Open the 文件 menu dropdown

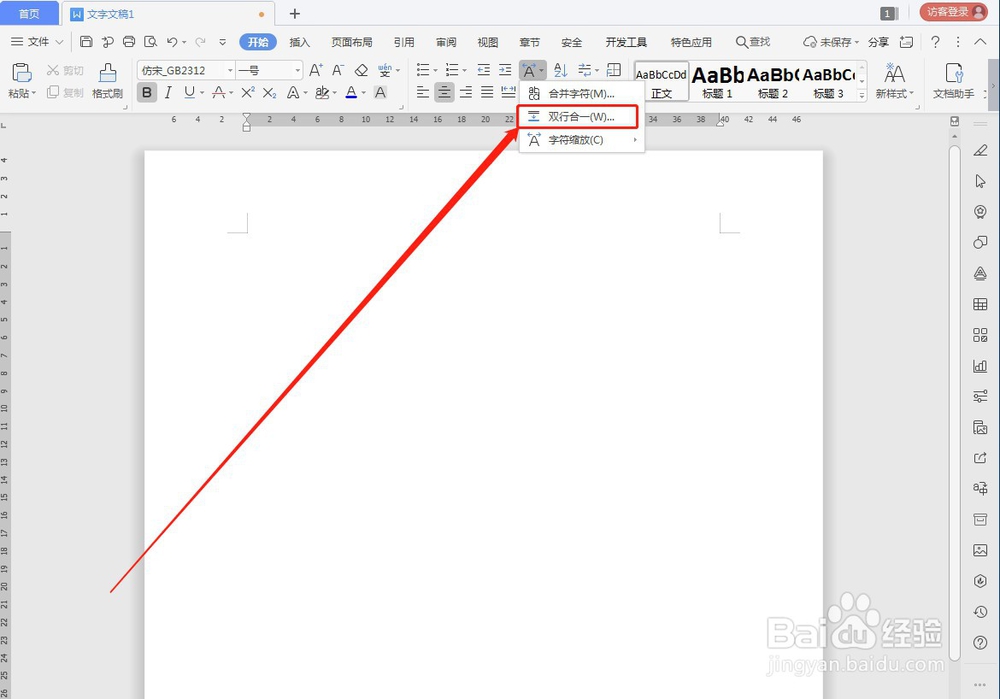38,42
